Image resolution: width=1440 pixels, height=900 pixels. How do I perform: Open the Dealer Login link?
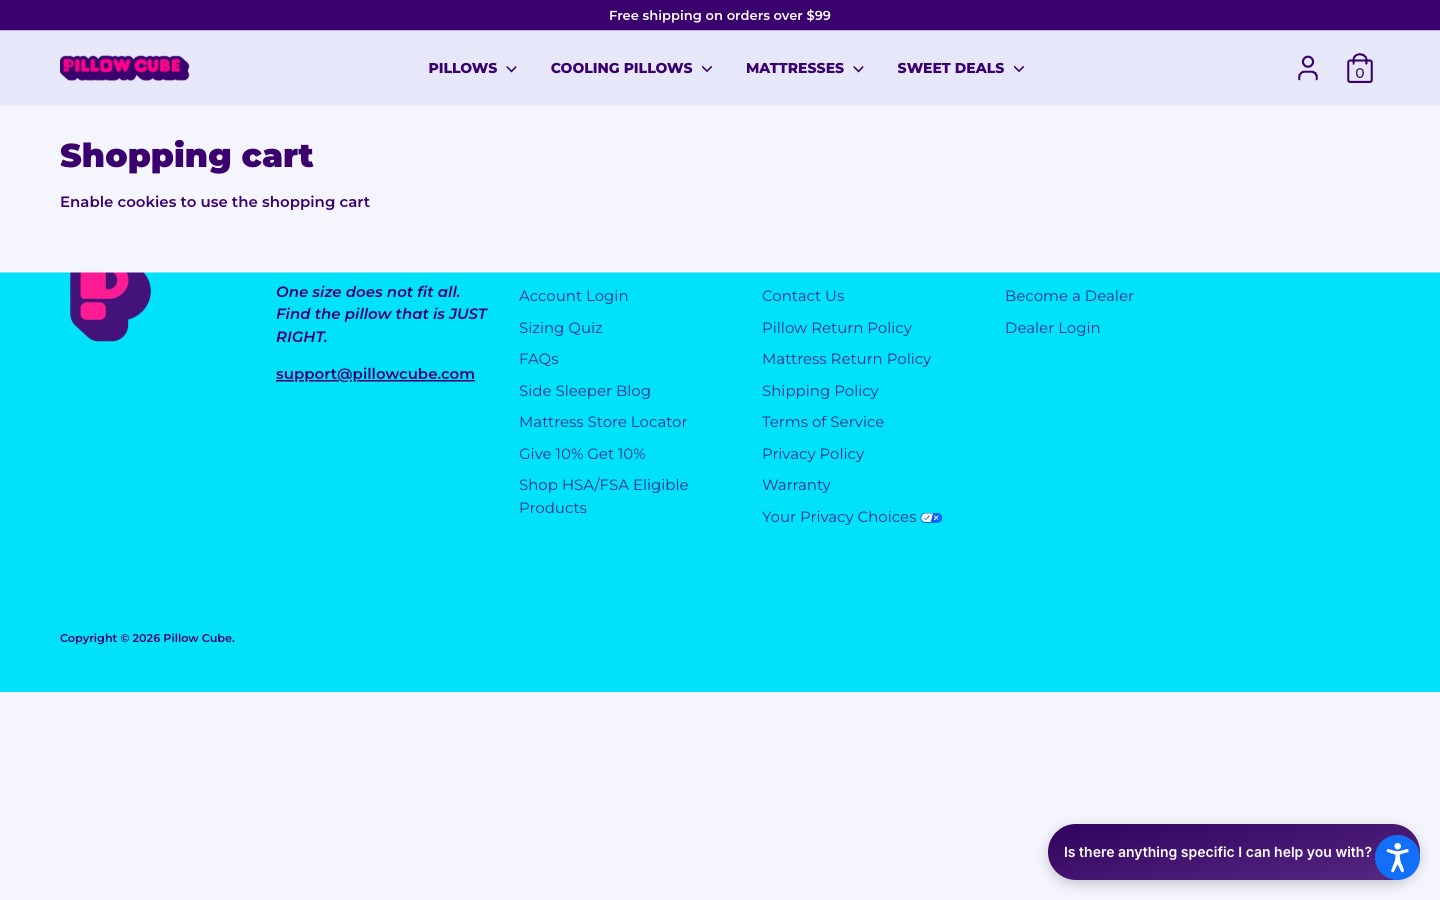coord(1052,328)
